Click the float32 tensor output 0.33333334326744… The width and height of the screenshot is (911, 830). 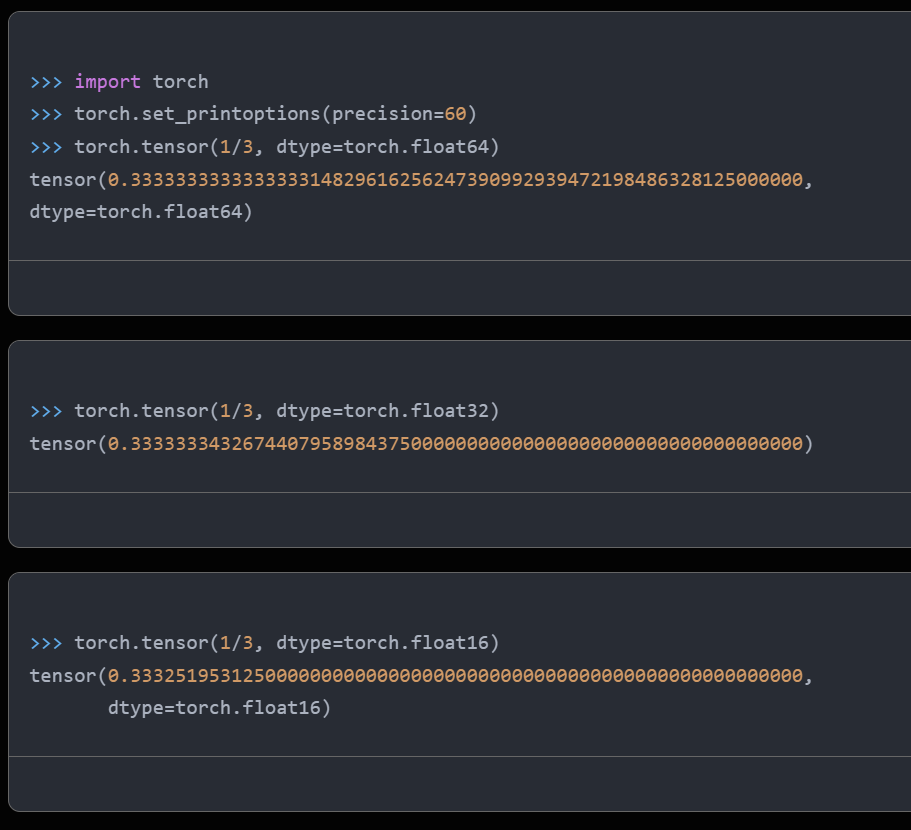[x=456, y=444]
